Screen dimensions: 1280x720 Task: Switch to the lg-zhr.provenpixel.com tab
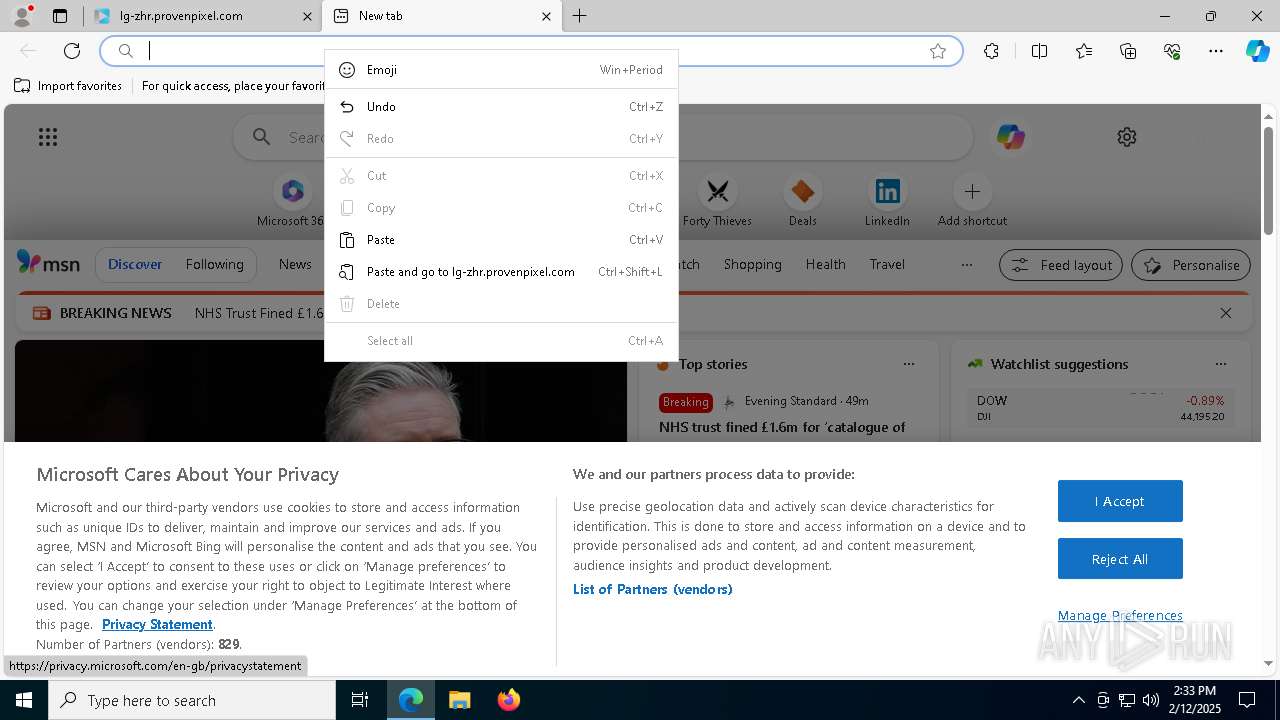click(x=202, y=16)
